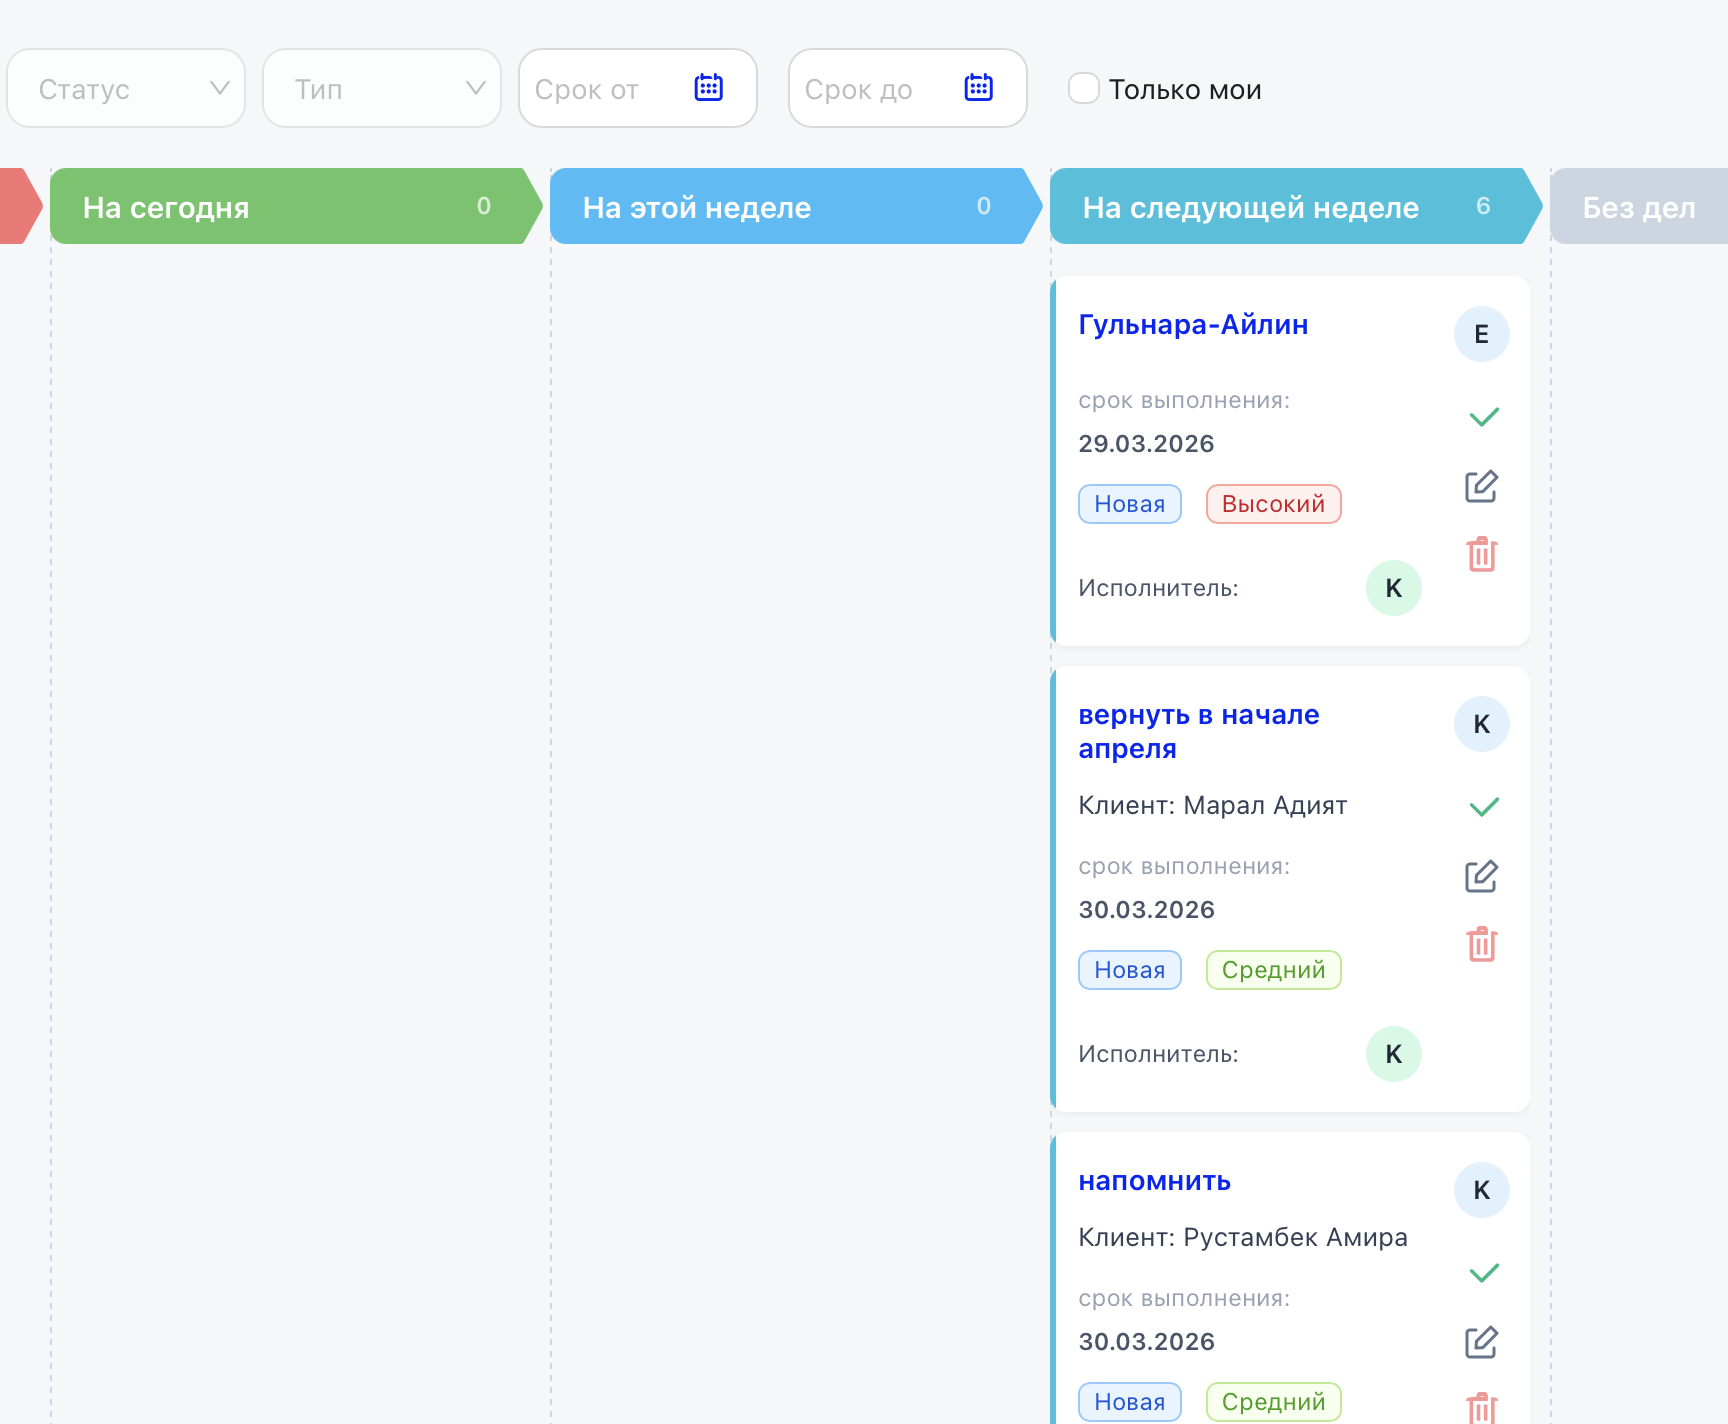Mark Гульнара-Айлин task as done with checkmark
The height and width of the screenshot is (1424, 1728).
click(1484, 417)
